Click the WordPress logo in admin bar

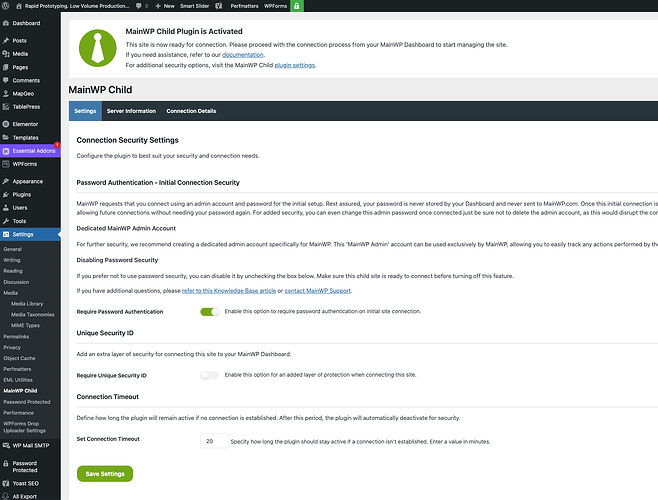pyautogui.click(x=6, y=6)
